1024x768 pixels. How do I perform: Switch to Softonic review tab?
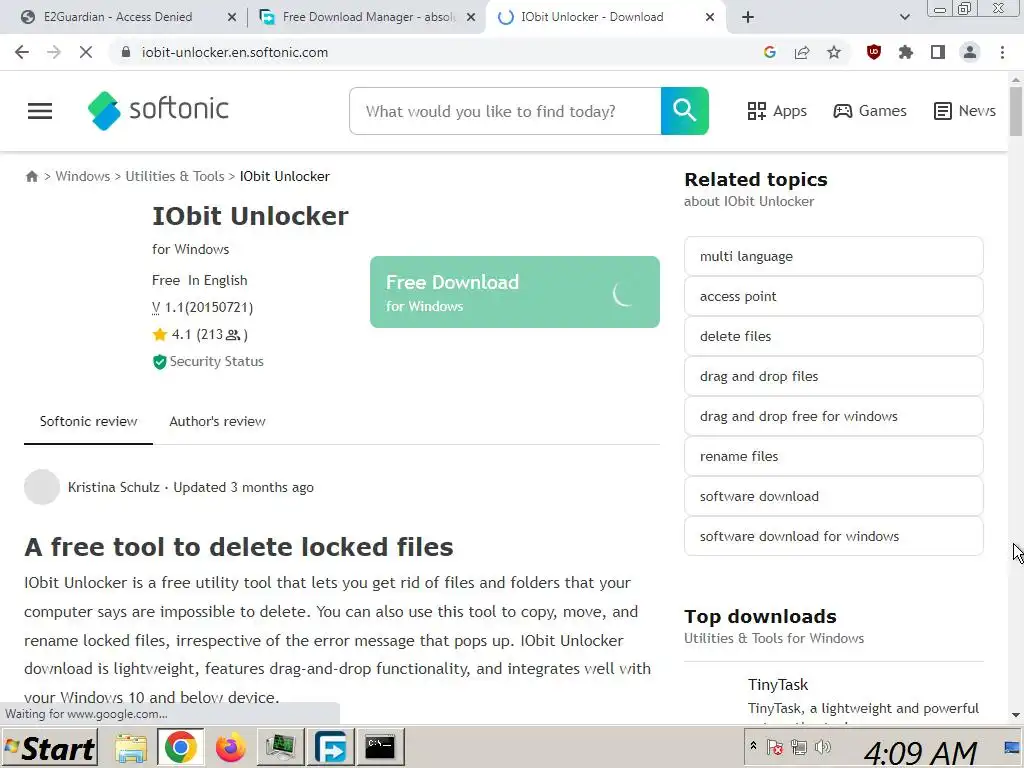(x=88, y=422)
